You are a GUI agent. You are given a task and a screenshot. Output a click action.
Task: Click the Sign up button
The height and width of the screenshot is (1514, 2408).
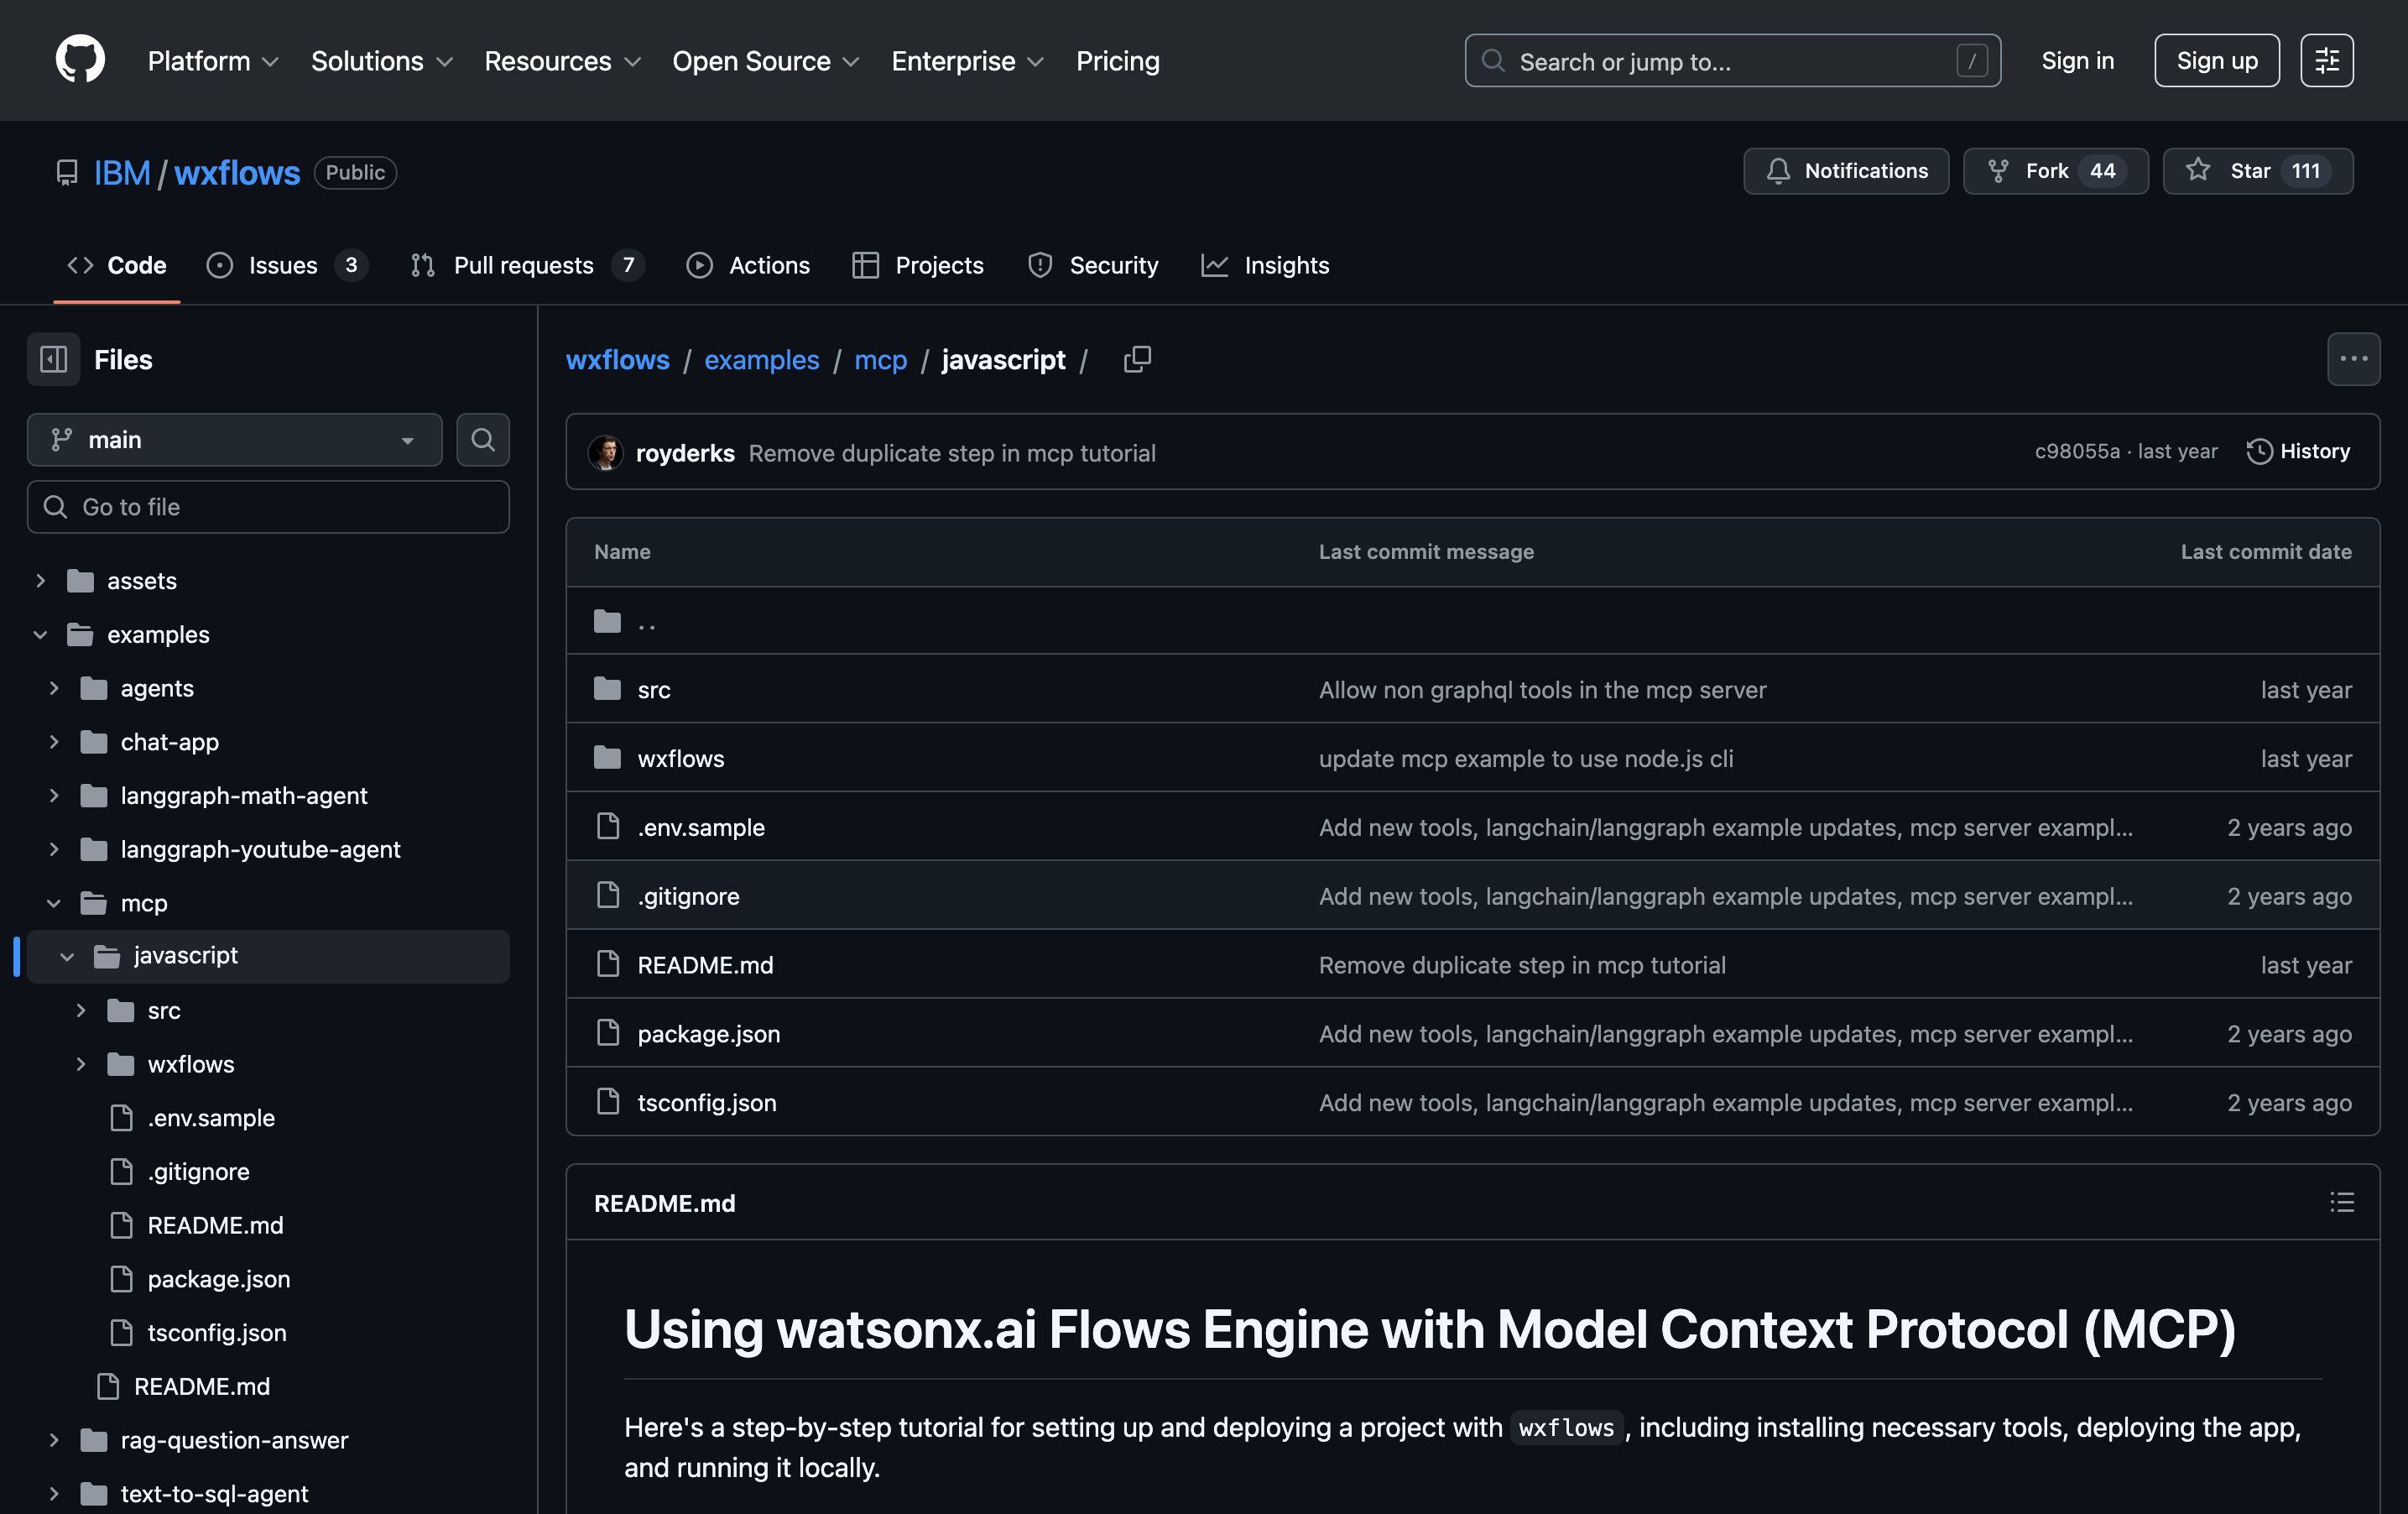tap(2216, 61)
